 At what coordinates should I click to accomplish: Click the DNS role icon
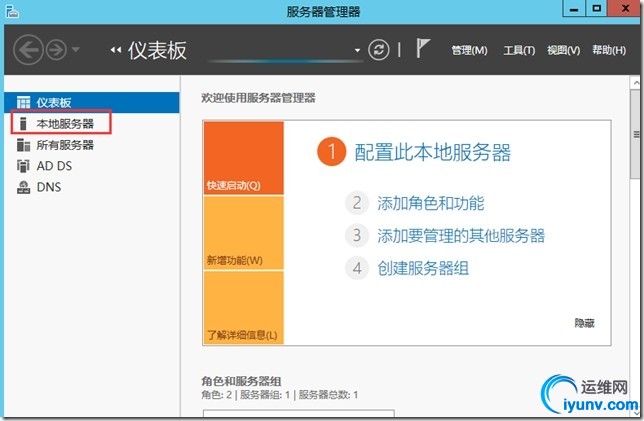coord(23,187)
